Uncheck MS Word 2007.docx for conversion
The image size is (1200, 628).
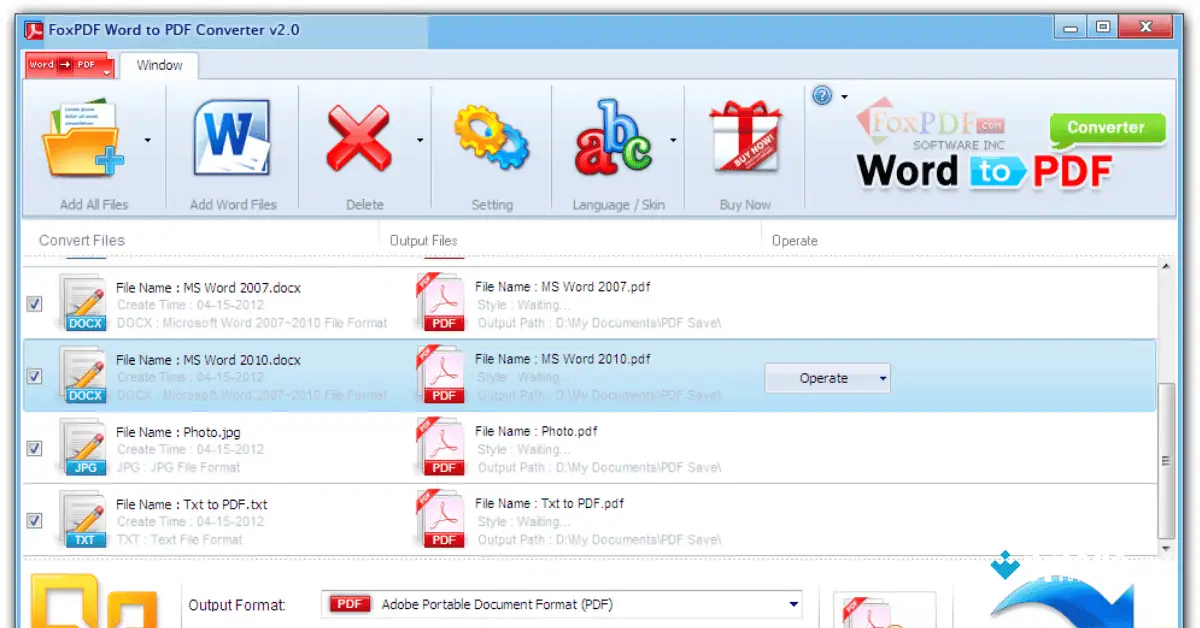tap(34, 302)
